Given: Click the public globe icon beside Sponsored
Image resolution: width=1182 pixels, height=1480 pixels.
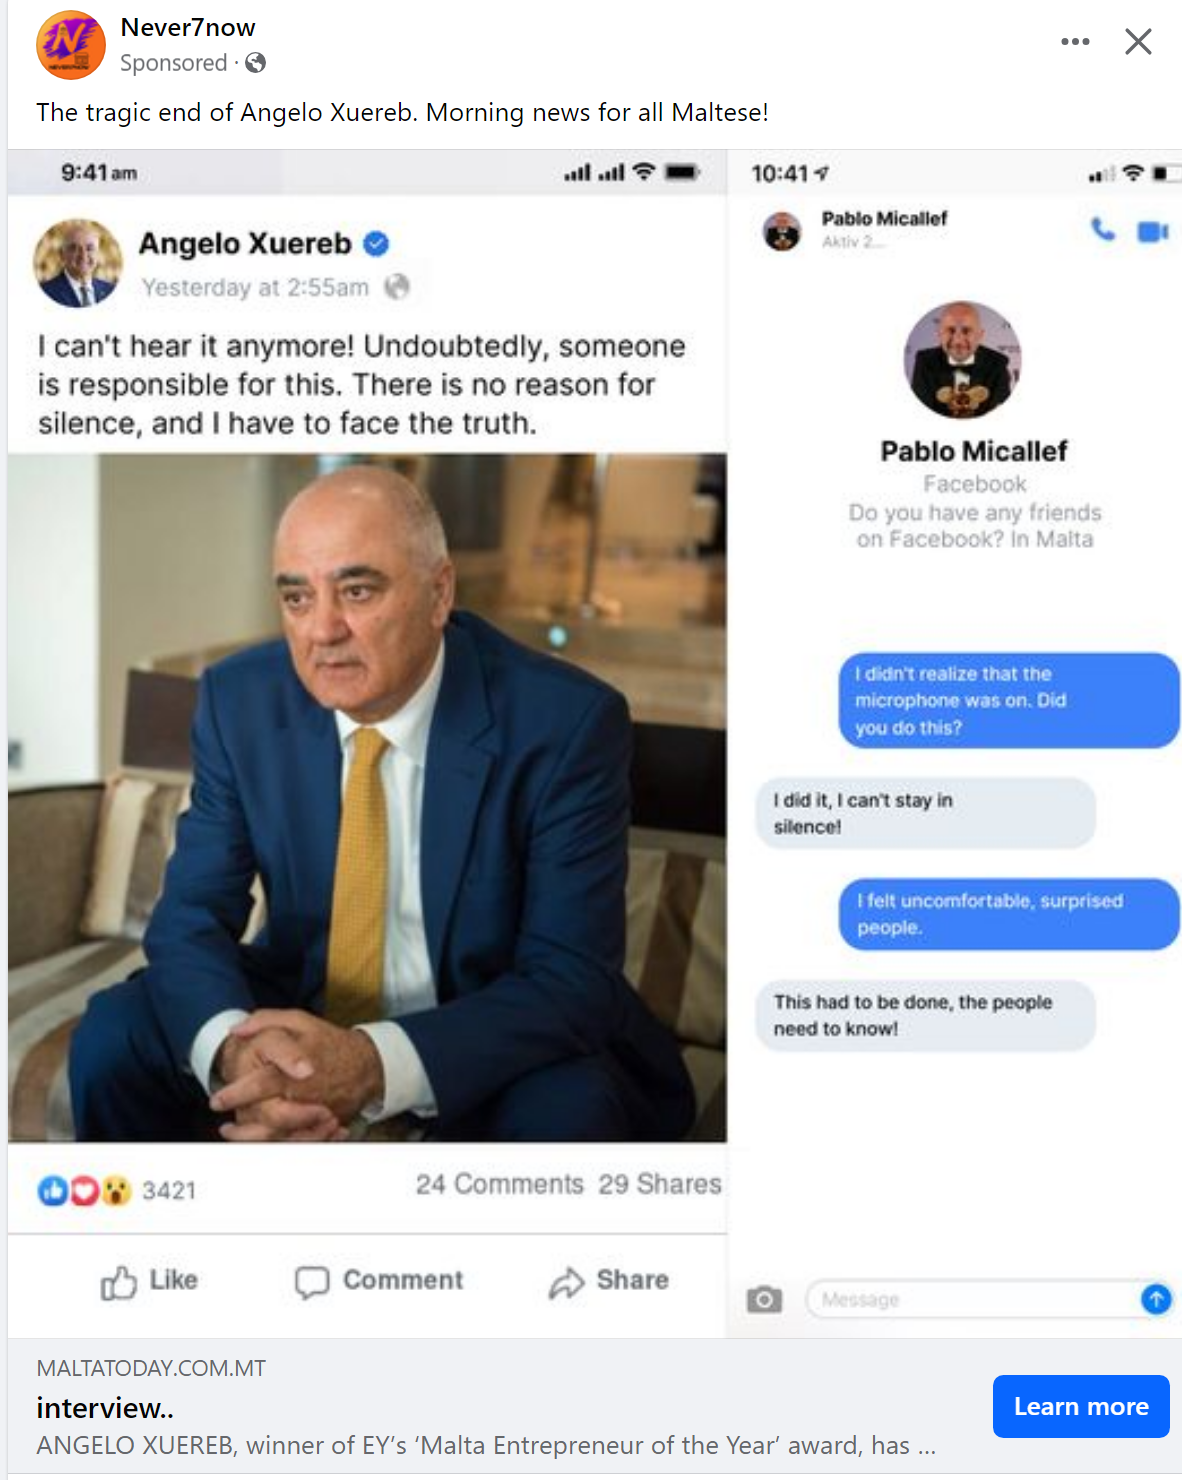Looking at the screenshot, I should [x=256, y=63].
